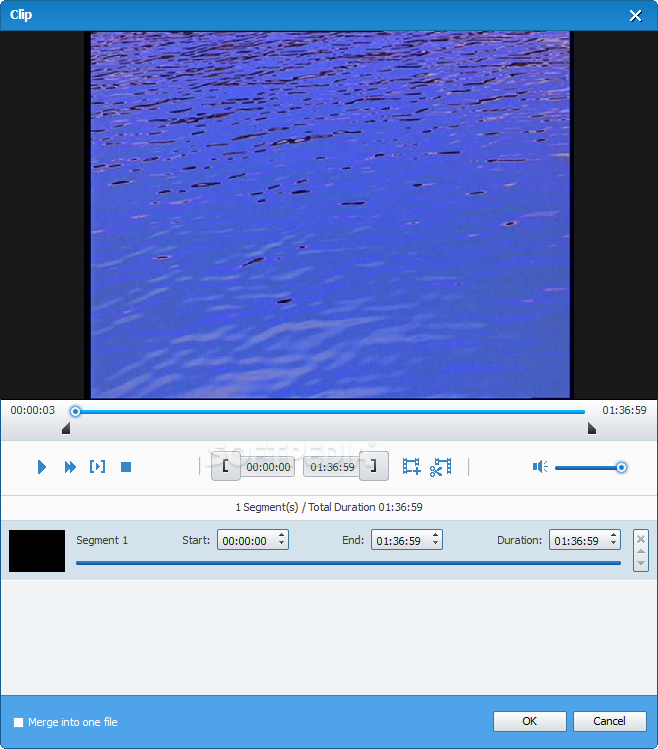Mute the audio via speaker icon

(540, 467)
